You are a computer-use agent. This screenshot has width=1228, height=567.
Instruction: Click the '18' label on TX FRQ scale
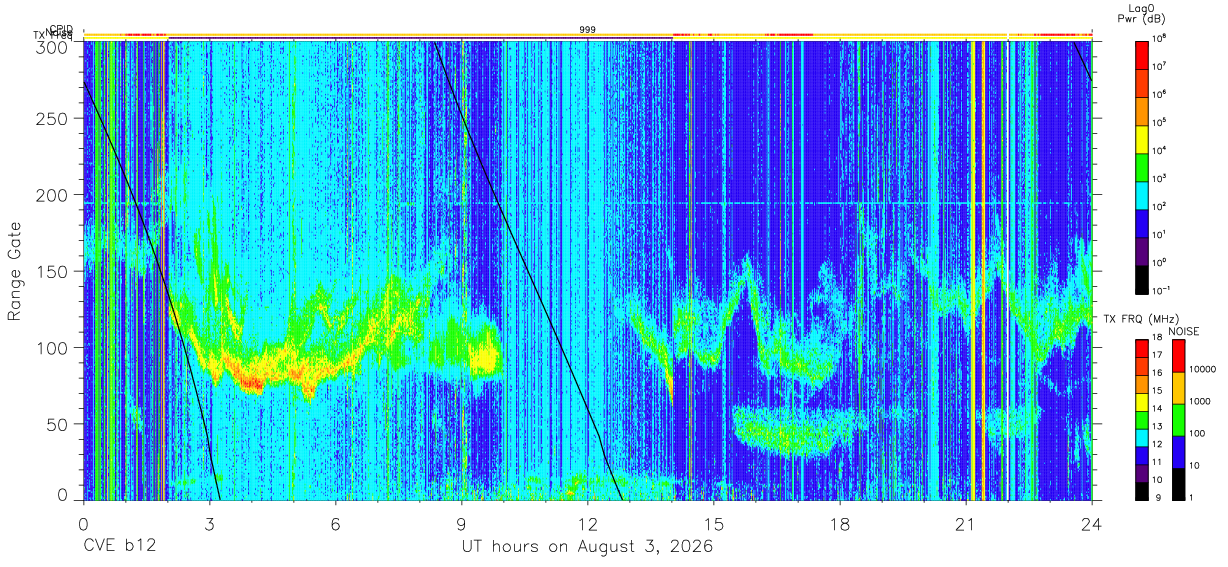click(1157, 338)
